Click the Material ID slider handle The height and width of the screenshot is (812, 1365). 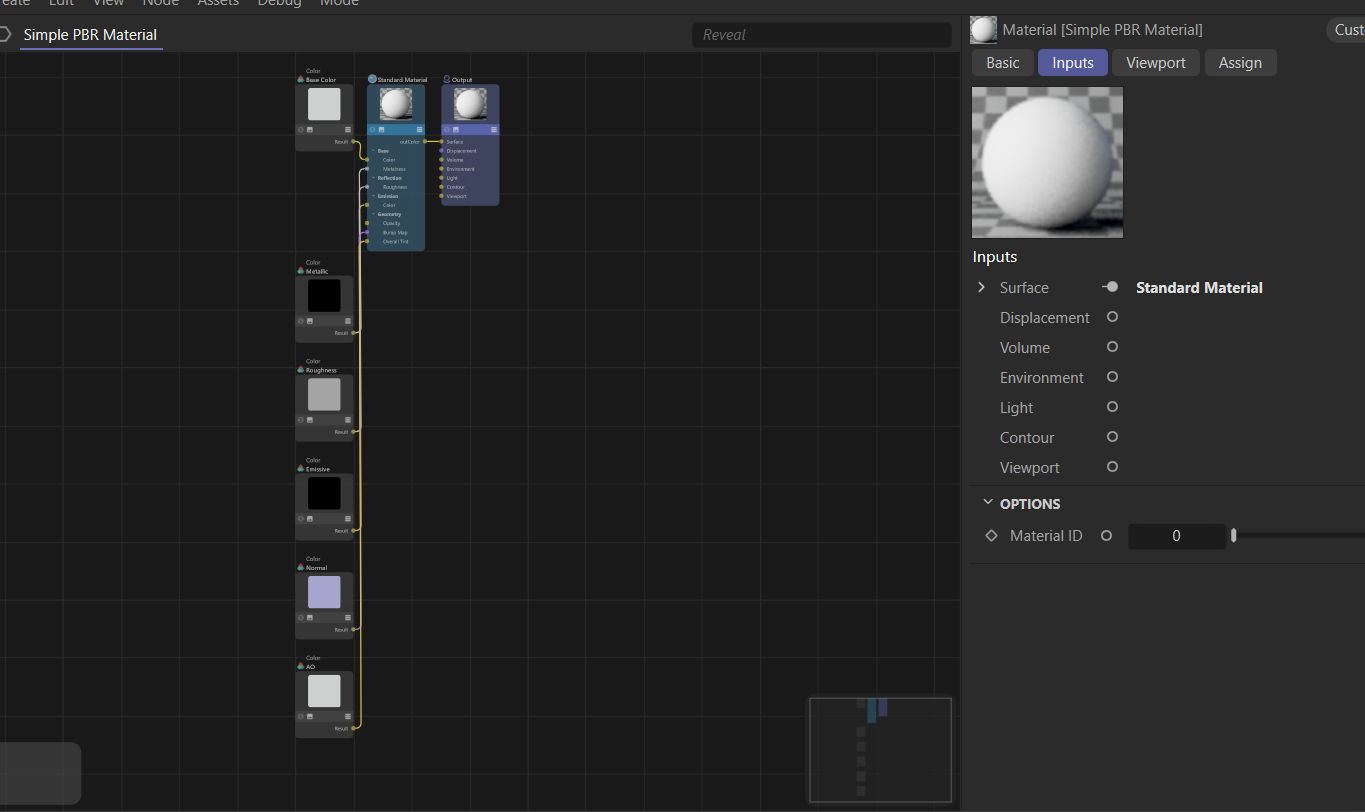point(1233,536)
